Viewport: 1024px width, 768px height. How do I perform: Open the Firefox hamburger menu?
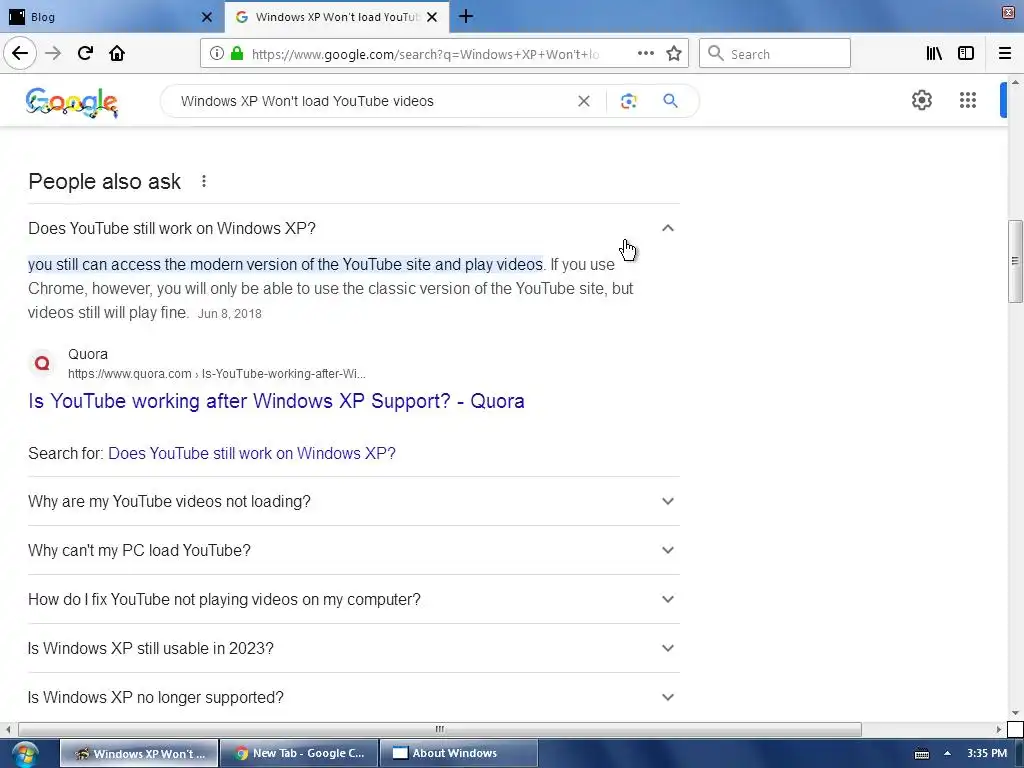click(x=1005, y=54)
